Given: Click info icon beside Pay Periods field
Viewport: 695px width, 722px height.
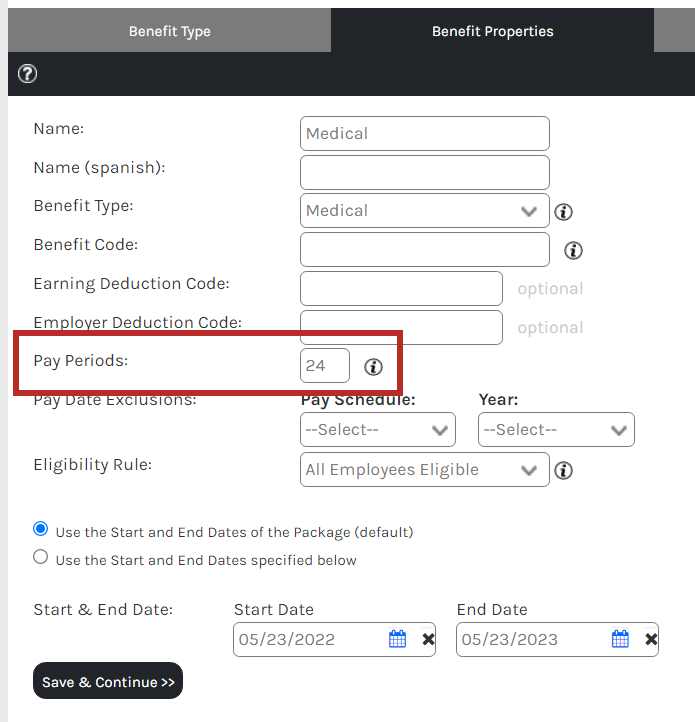Looking at the screenshot, I should (x=373, y=367).
